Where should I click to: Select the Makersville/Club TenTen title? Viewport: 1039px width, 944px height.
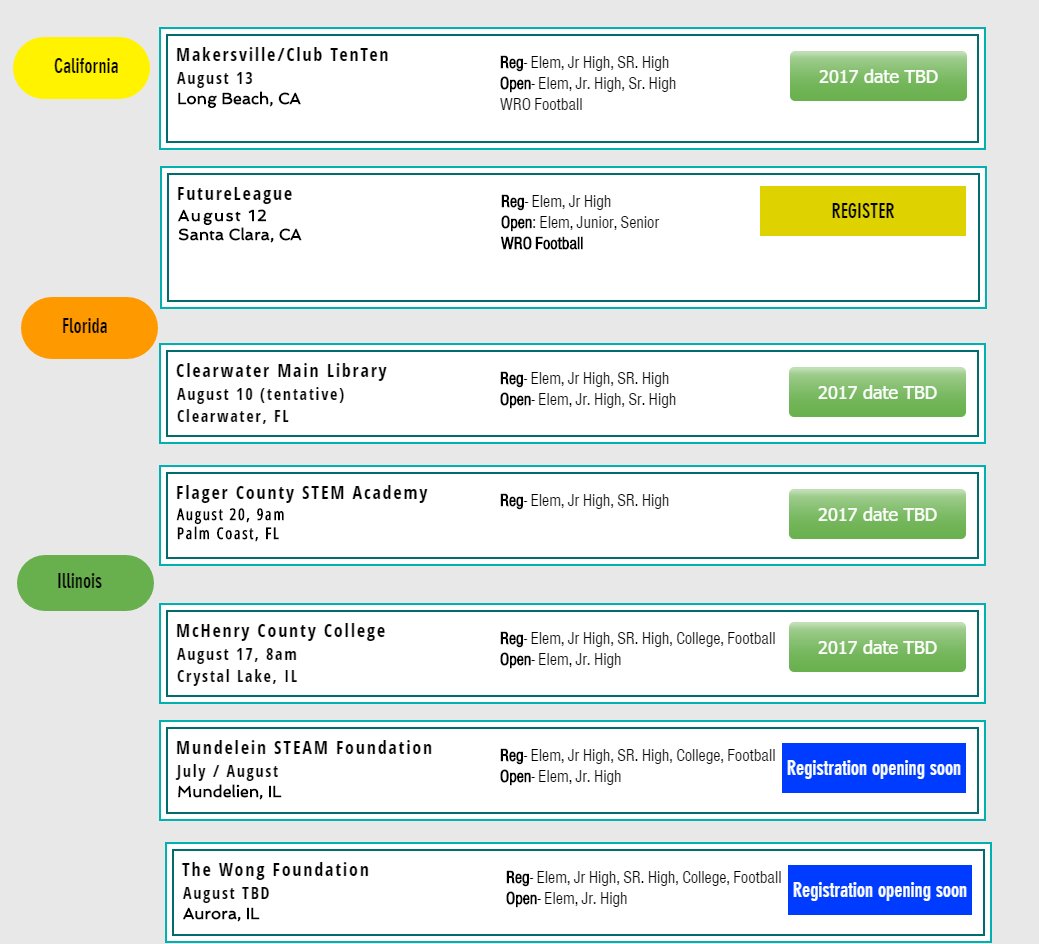click(283, 55)
